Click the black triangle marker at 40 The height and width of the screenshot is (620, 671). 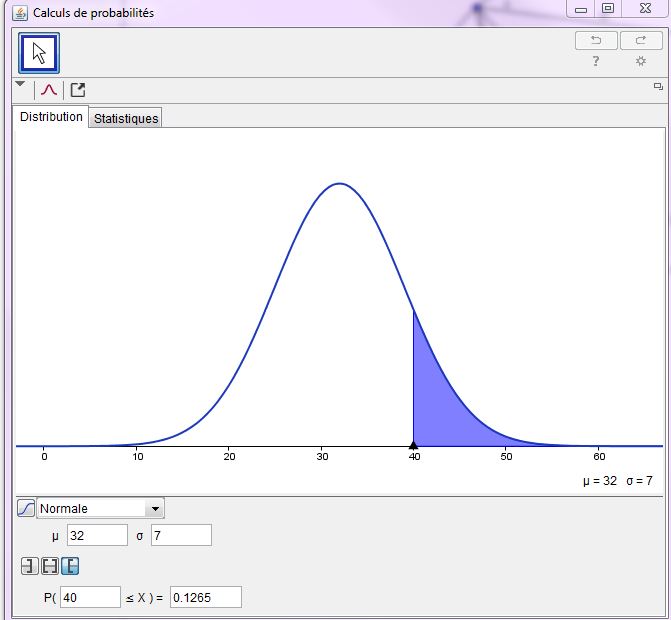coord(413,445)
